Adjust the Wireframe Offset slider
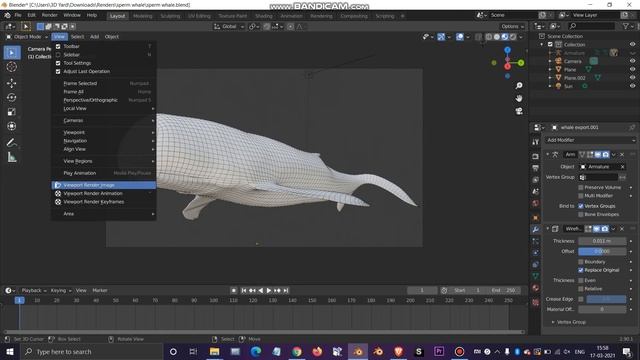640x360 pixels. pyautogui.click(x=602, y=251)
